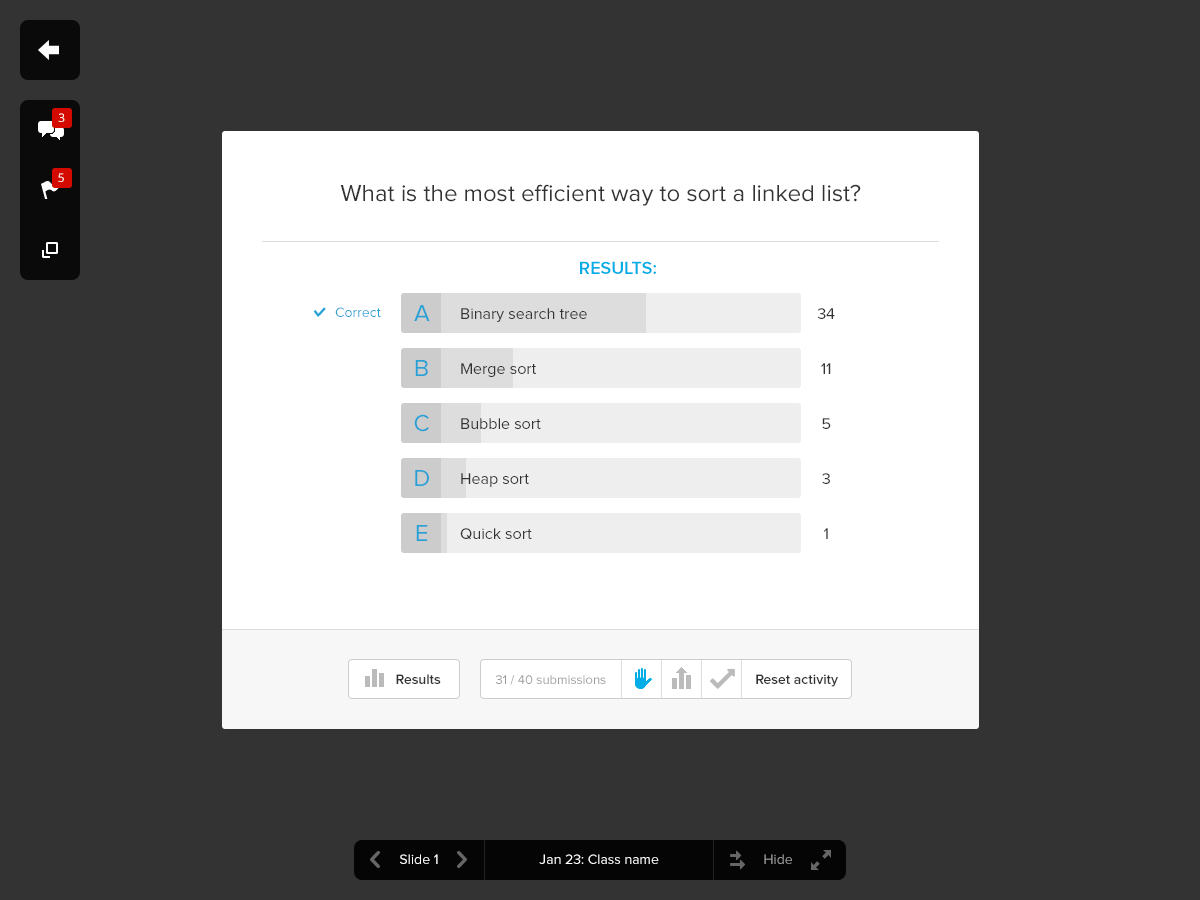The image size is (1200, 900).
Task: Open the chat messages icon with 3 badge
Action: pyautogui.click(x=50, y=129)
